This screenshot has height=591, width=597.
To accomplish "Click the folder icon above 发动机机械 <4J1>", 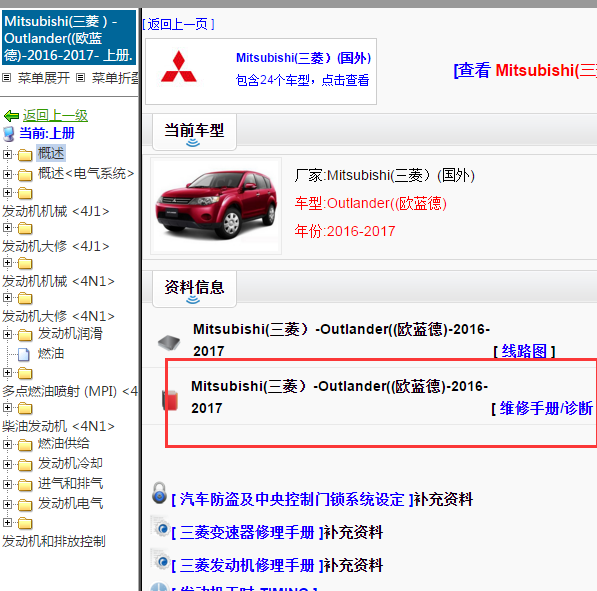I will (x=25, y=193).
